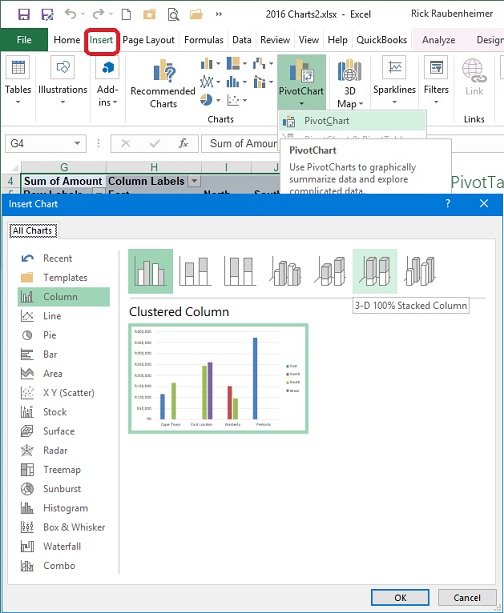The image size is (504, 613).
Task: Click the Open folder icon in quick access toolbar
Action: click(196, 15)
